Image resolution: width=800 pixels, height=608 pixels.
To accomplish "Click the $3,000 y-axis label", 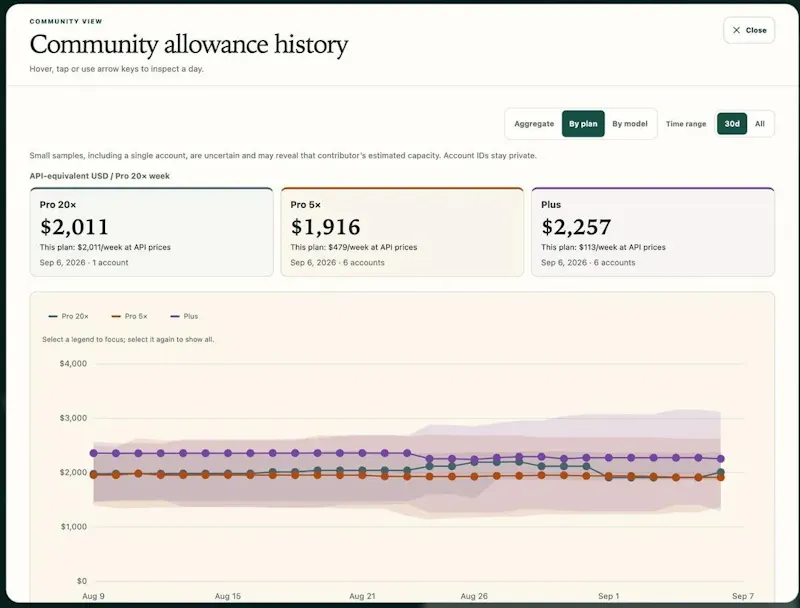I will click(73, 418).
